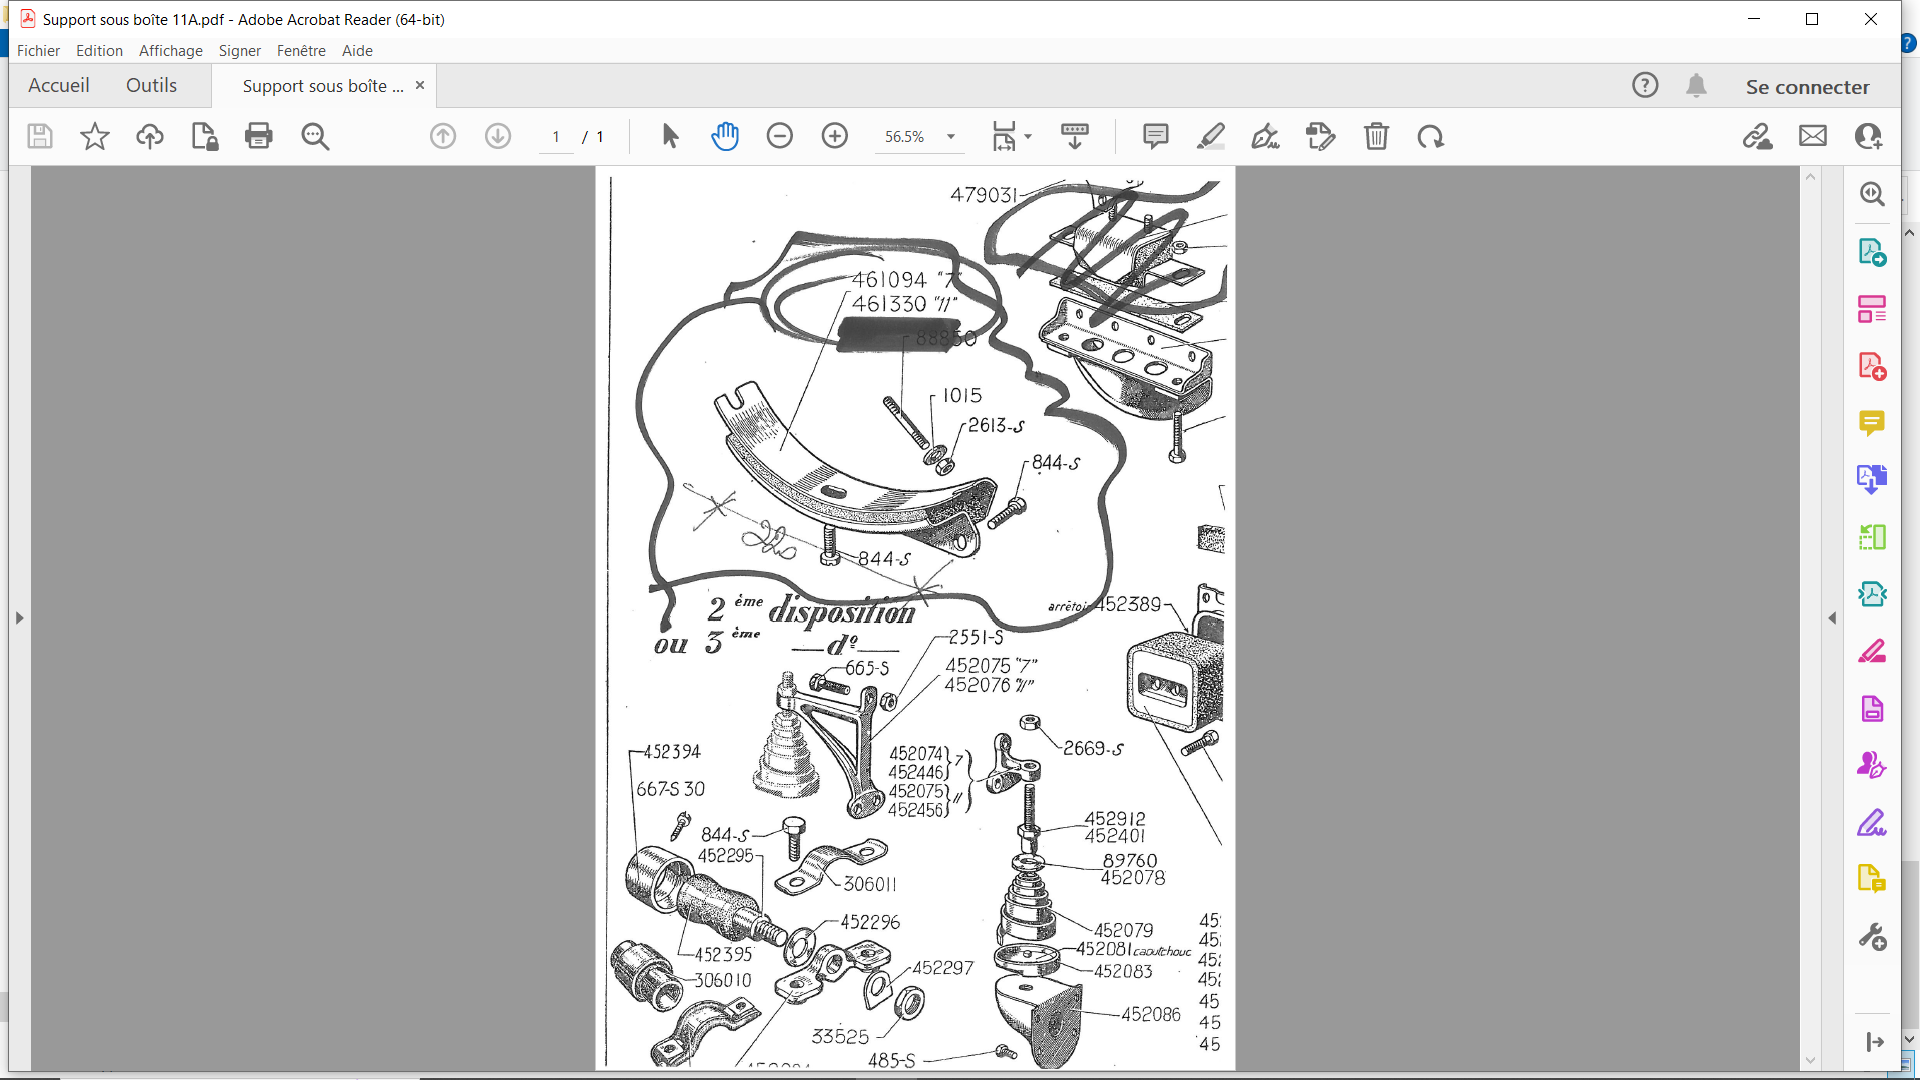Open zoom level 56.5% dropdown

tap(951, 137)
